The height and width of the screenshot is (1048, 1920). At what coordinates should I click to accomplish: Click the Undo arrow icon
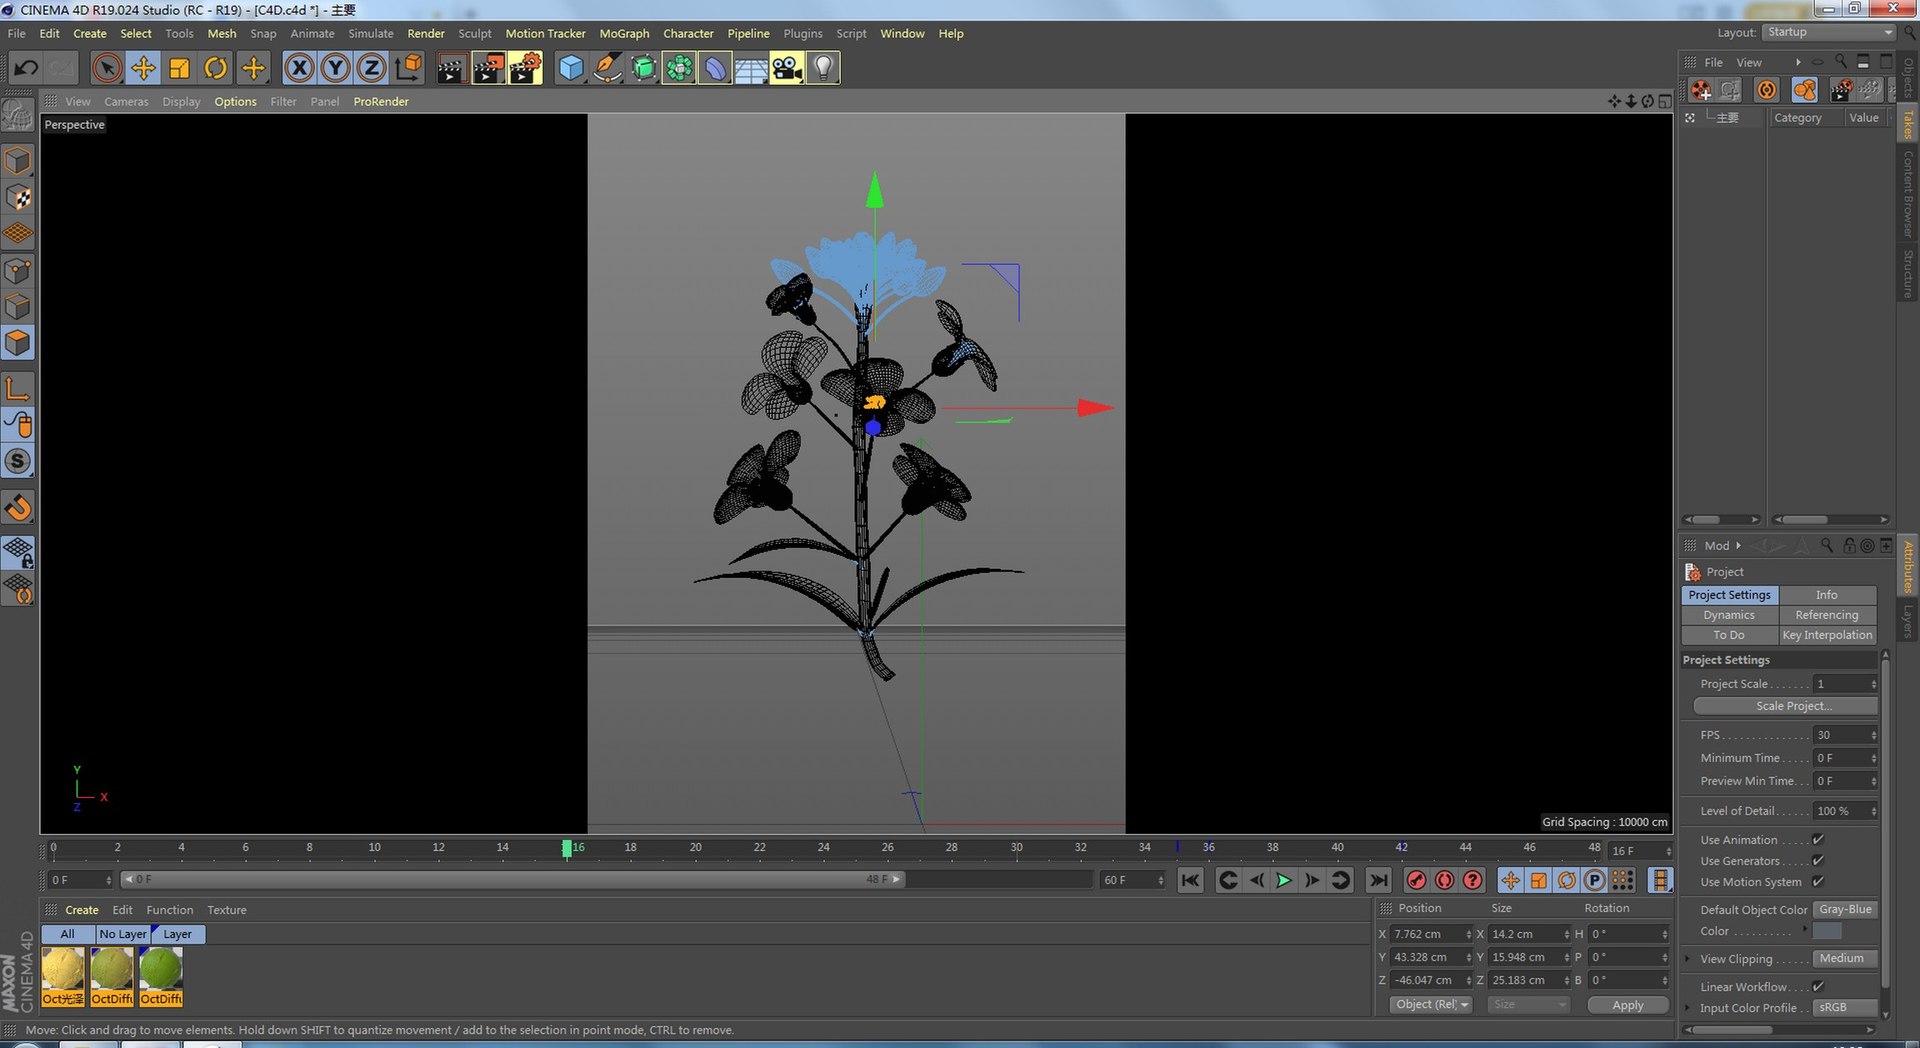pyautogui.click(x=26, y=68)
